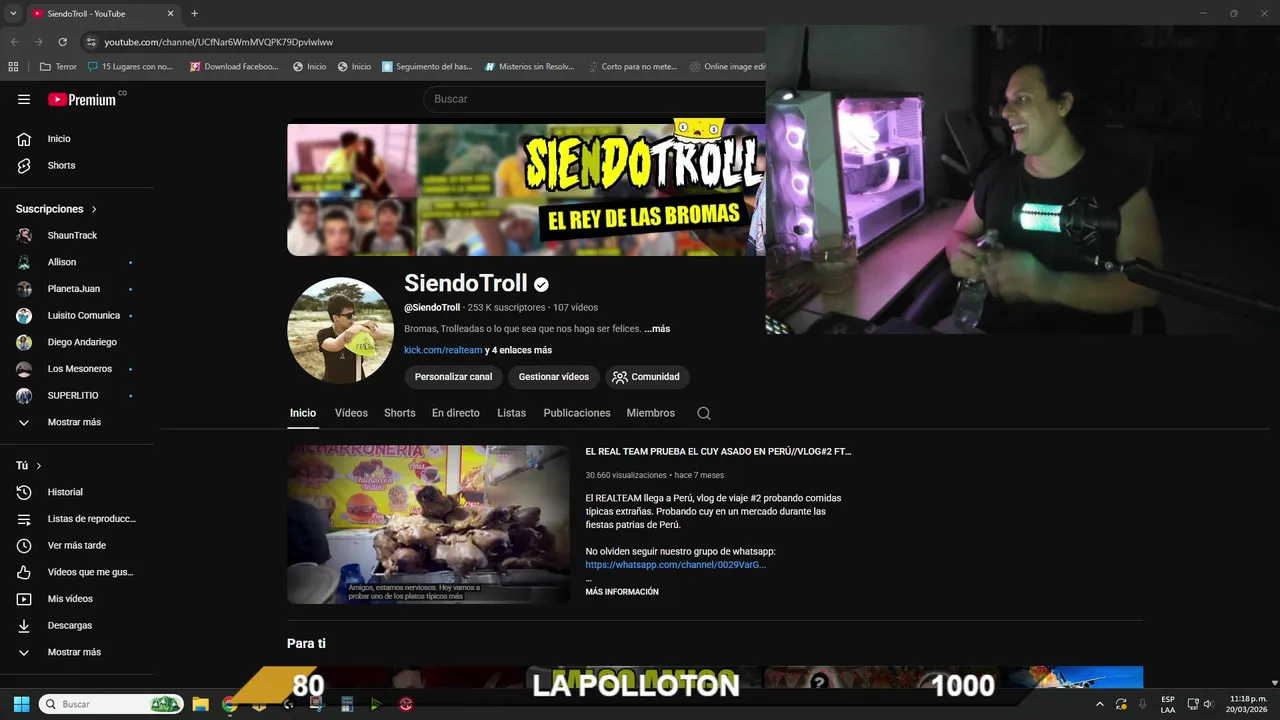
Task: Click the Comunidad button
Action: 647,377
